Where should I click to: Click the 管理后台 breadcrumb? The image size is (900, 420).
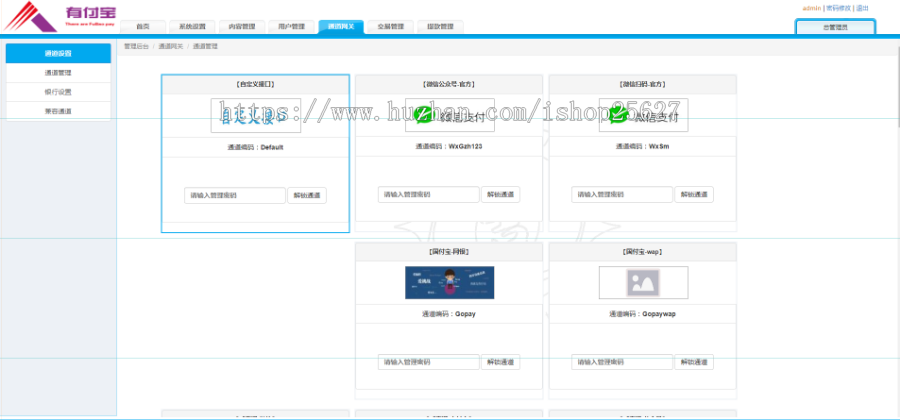click(136, 46)
